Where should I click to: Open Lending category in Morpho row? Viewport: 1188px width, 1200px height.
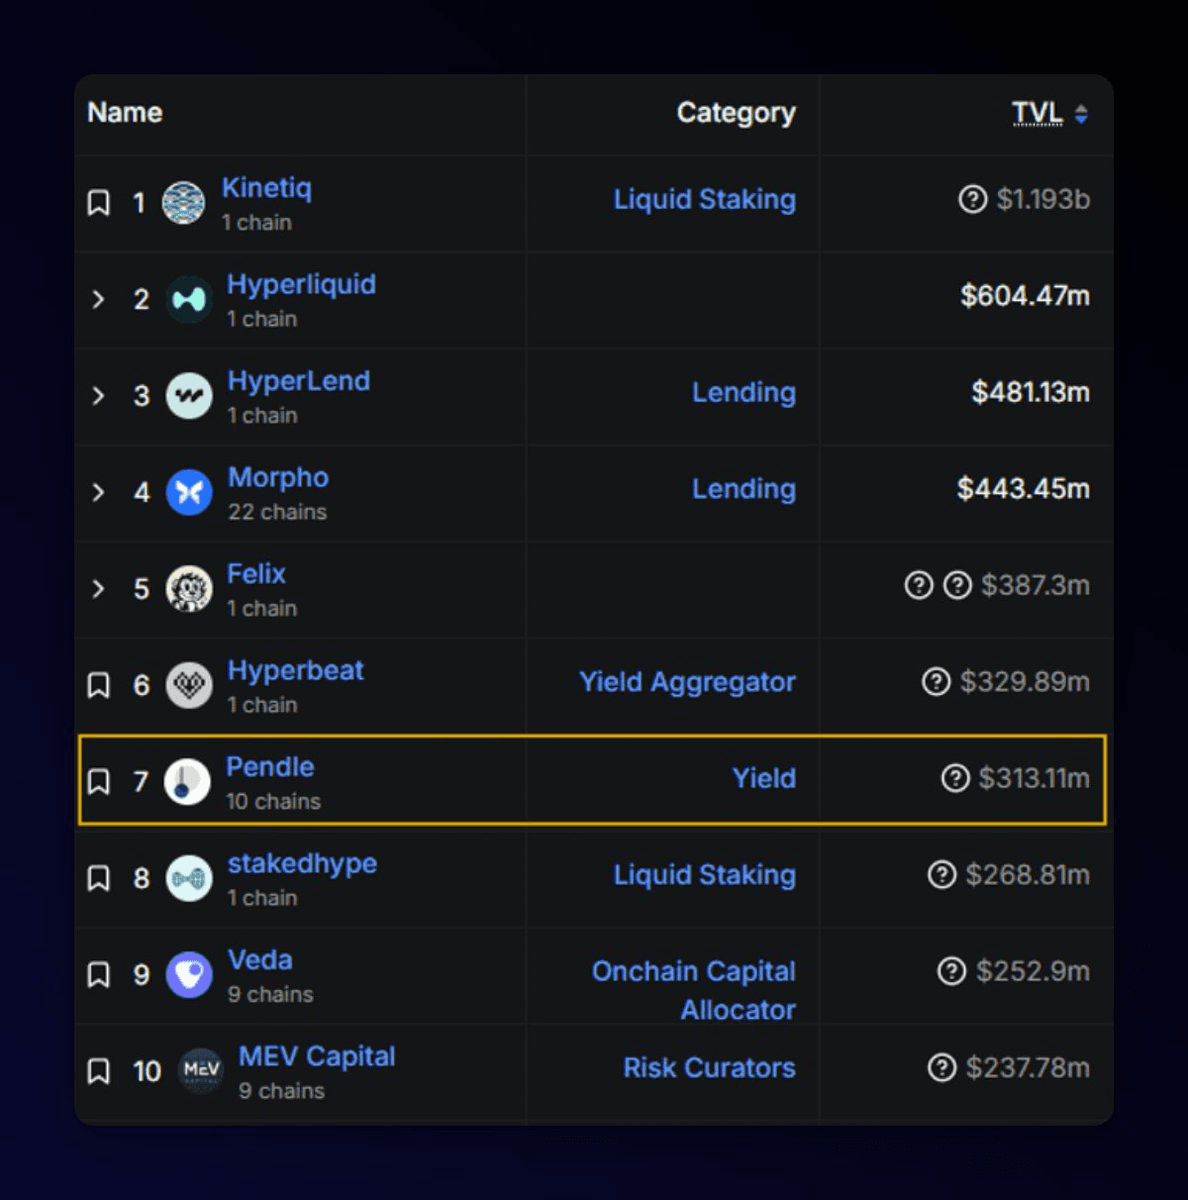[744, 489]
